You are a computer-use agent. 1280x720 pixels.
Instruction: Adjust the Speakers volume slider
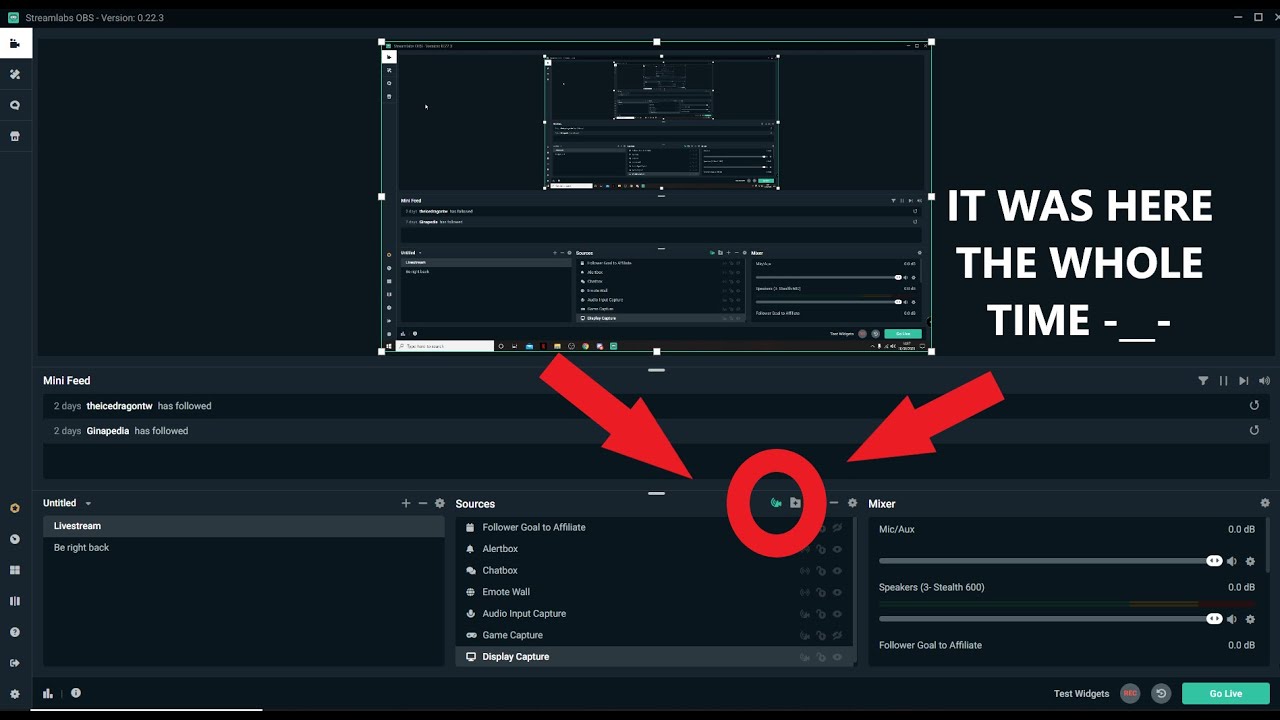pos(1050,619)
